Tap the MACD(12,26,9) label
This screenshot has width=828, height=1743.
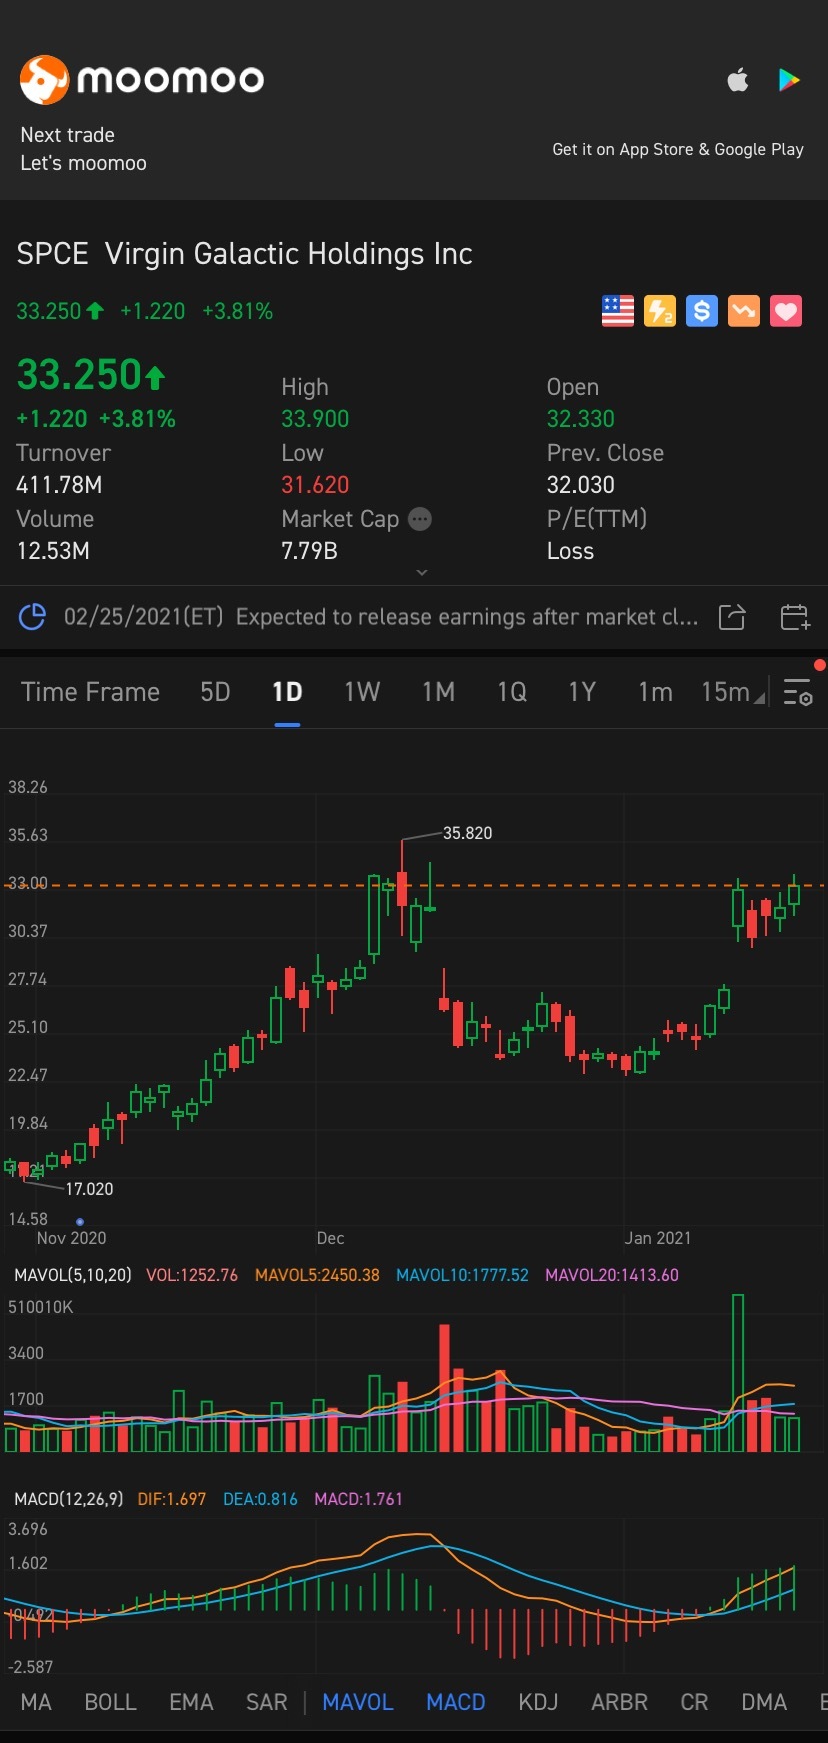click(69, 1499)
